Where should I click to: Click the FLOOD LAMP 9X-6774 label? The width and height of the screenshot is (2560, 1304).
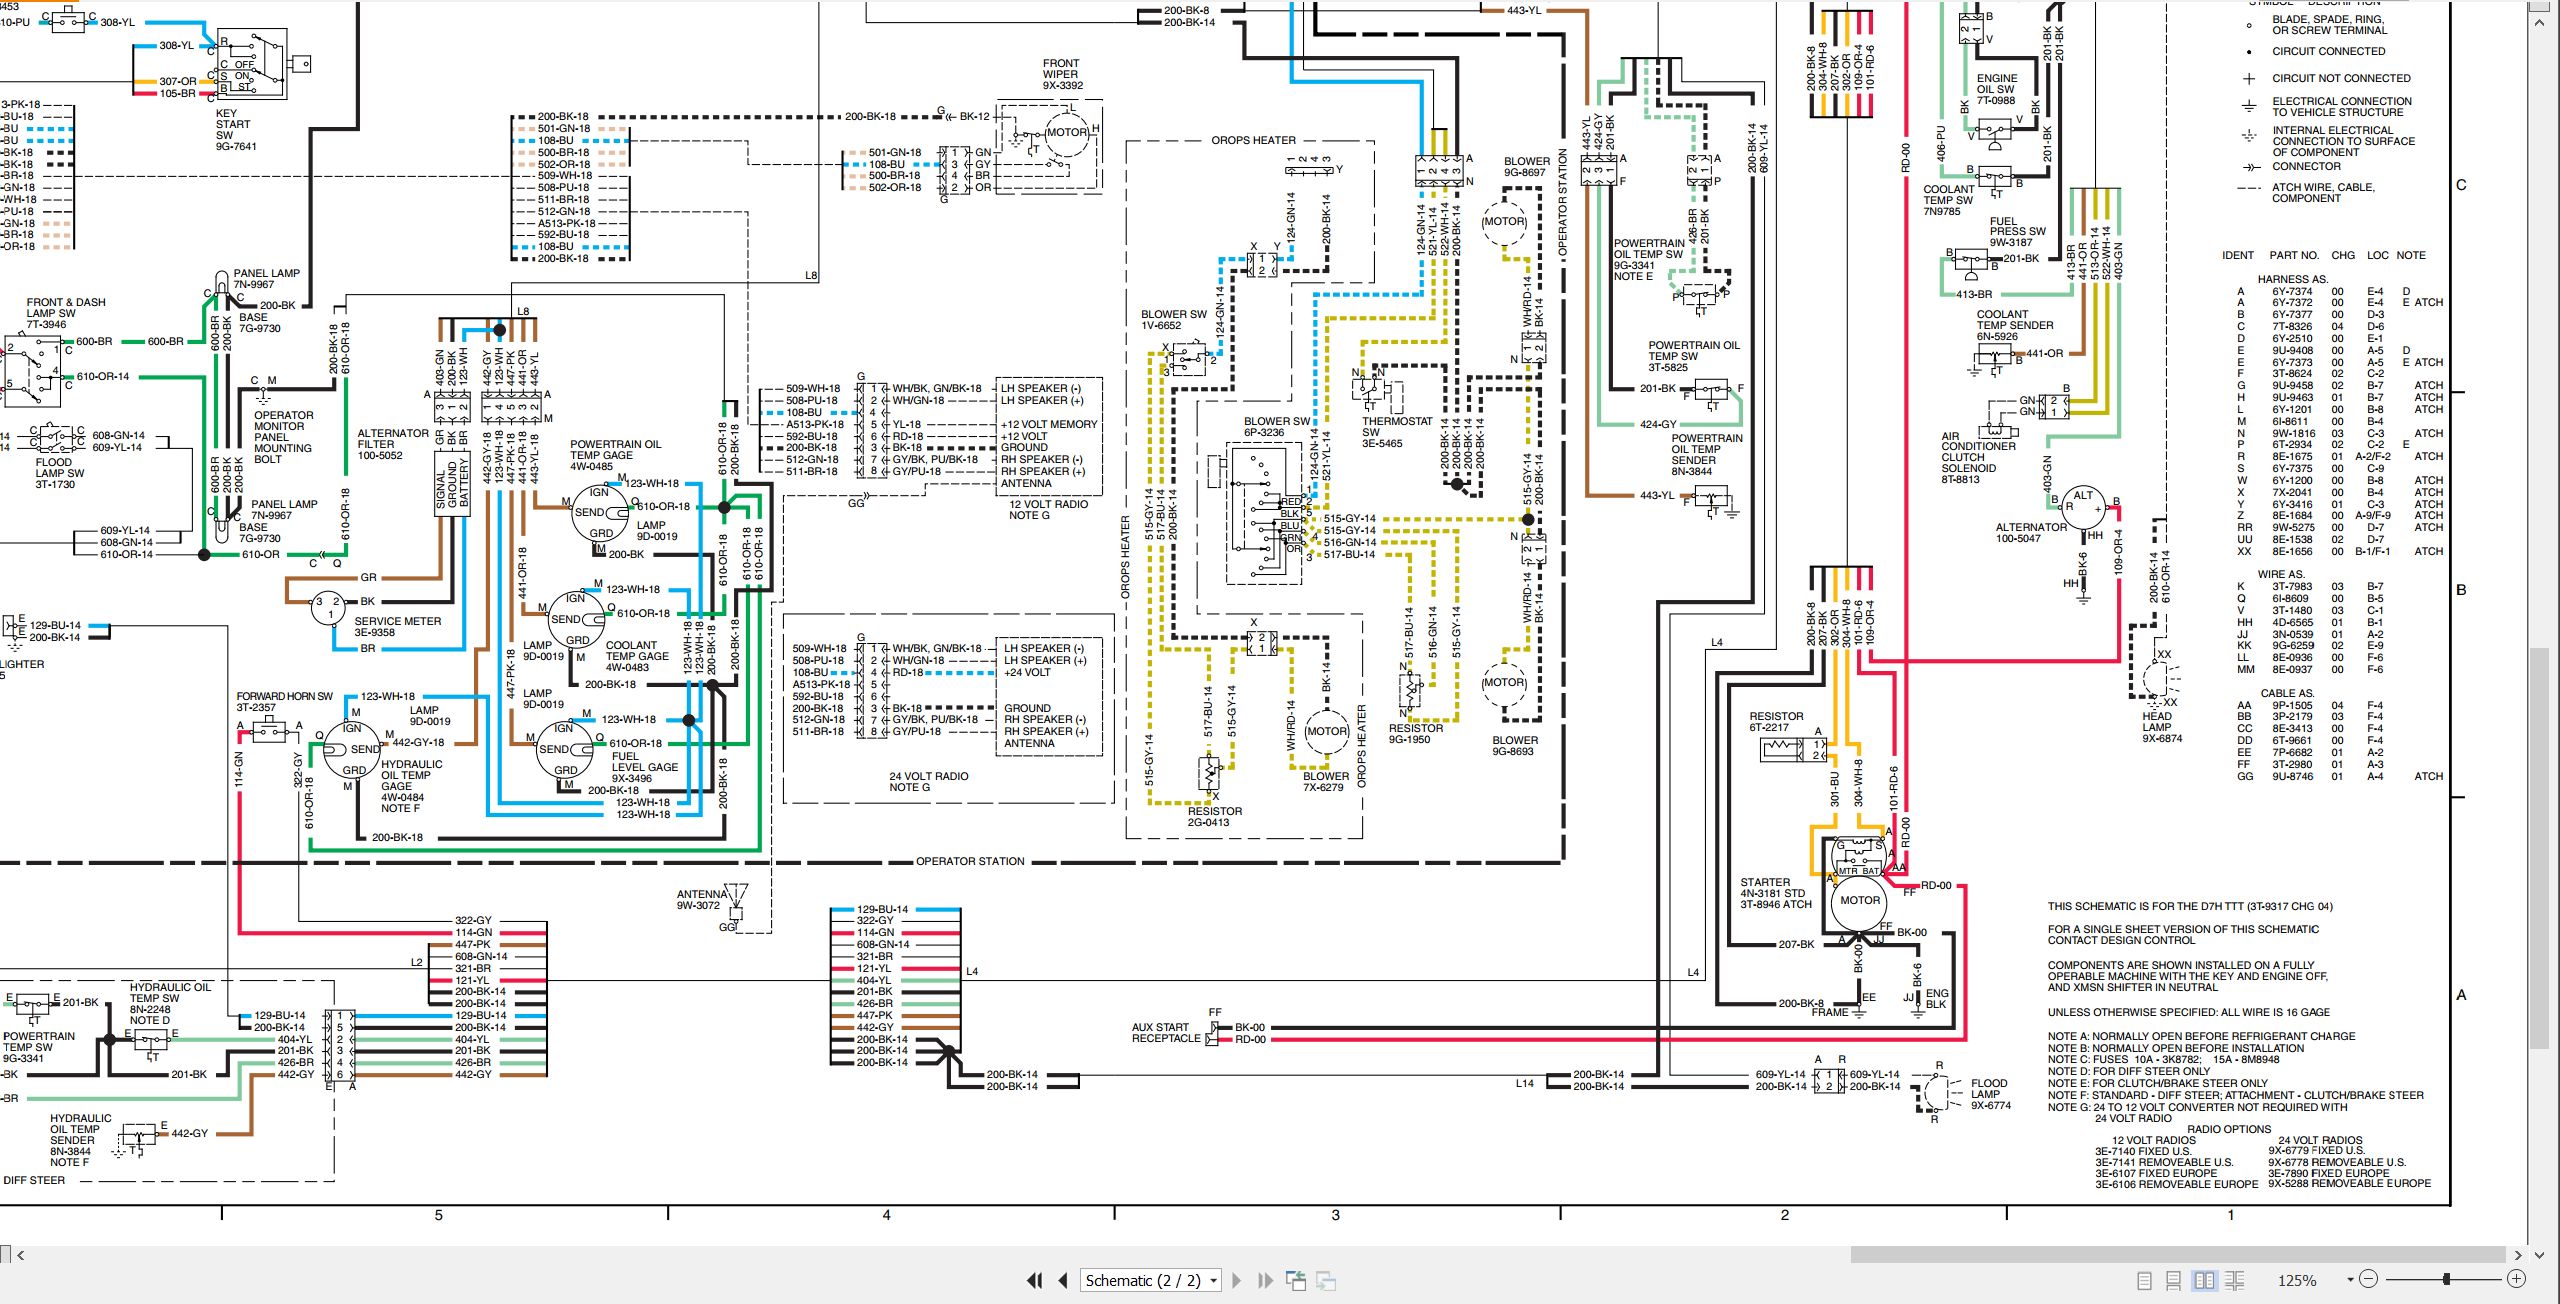click(x=1990, y=1094)
